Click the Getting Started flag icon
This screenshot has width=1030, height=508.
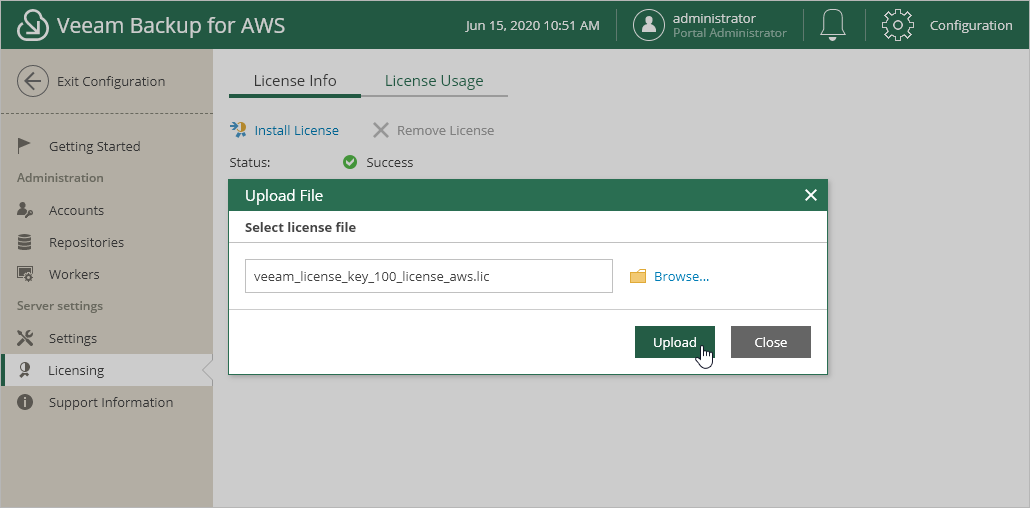pyautogui.click(x=24, y=146)
